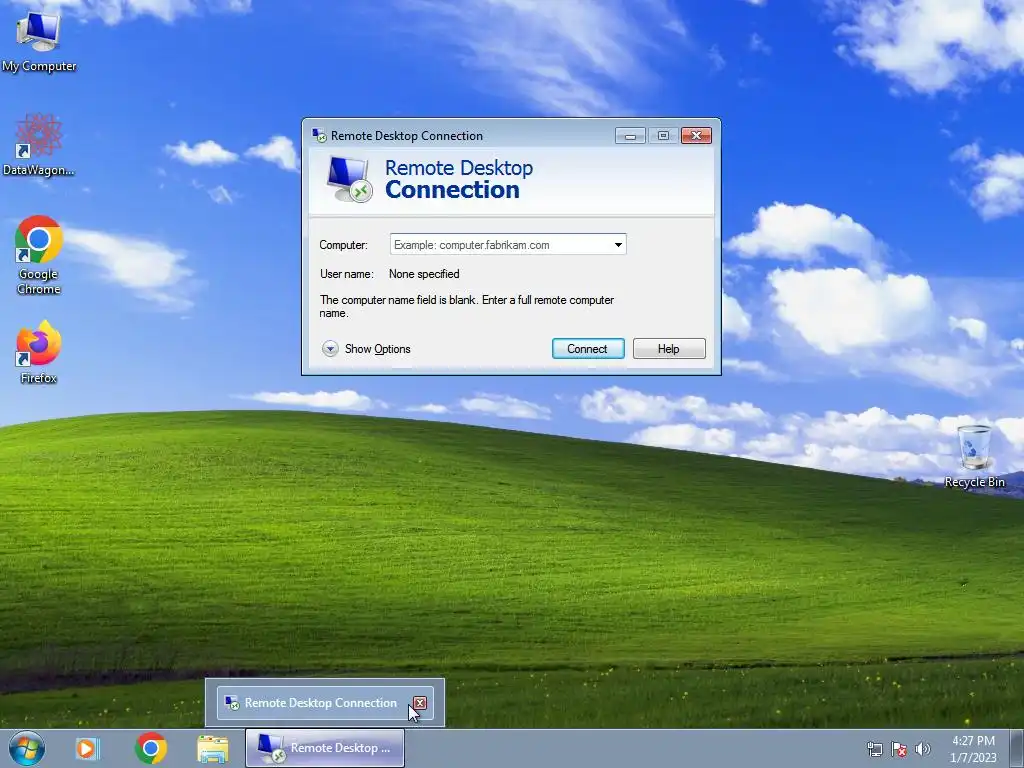Open the Windows Start menu
This screenshot has height=768, width=1024.
point(27,748)
